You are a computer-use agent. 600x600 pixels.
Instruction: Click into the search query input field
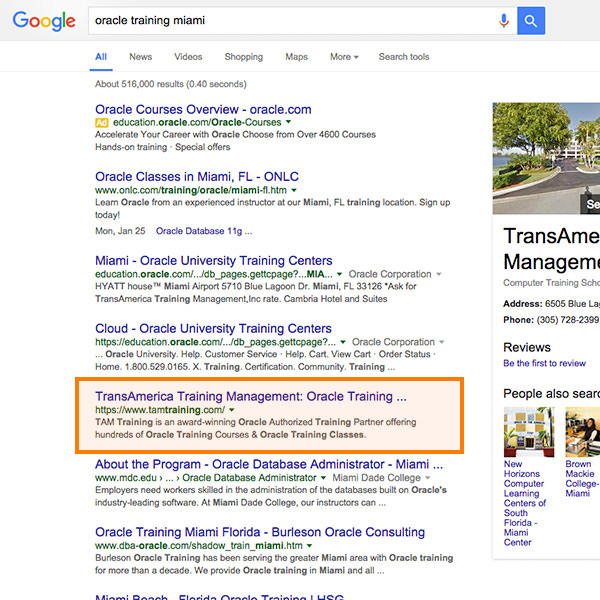point(290,20)
